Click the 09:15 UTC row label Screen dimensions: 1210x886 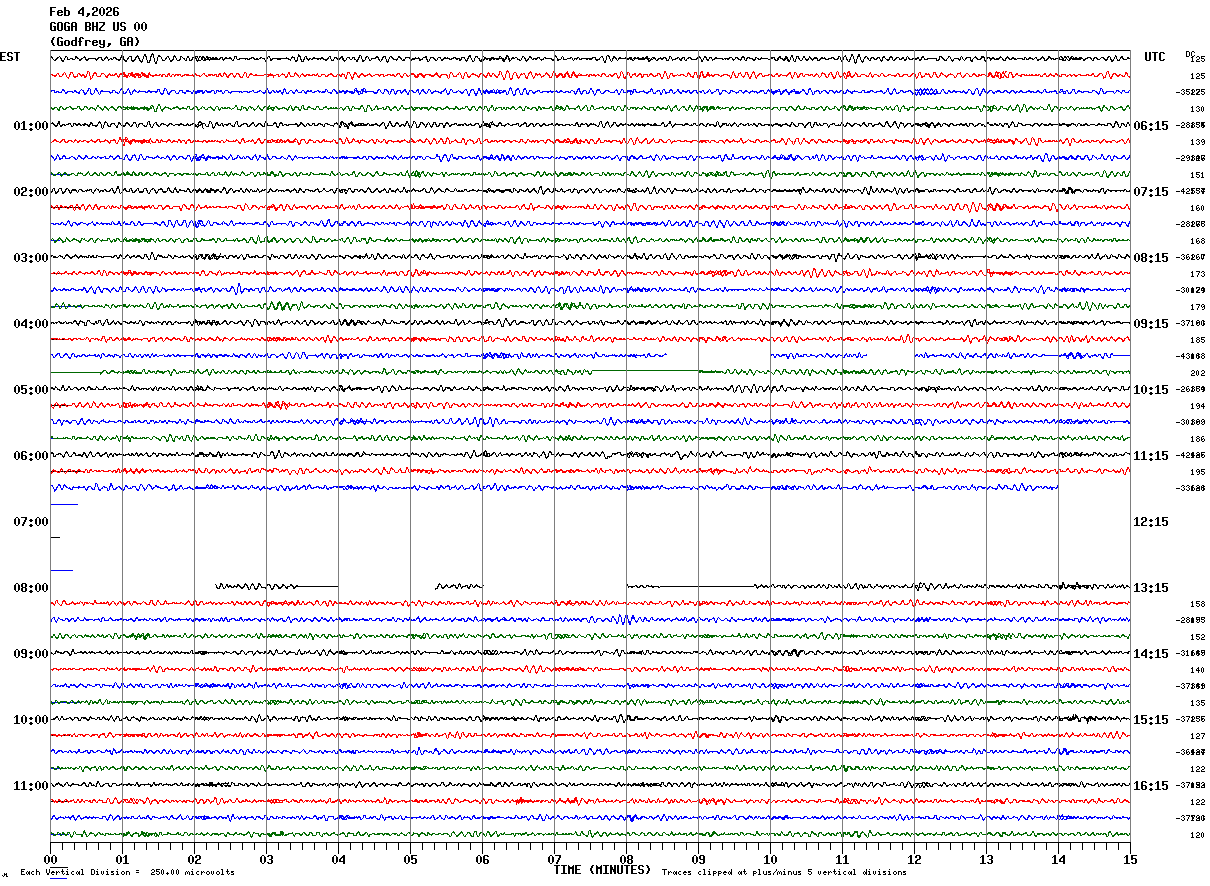1151,324
